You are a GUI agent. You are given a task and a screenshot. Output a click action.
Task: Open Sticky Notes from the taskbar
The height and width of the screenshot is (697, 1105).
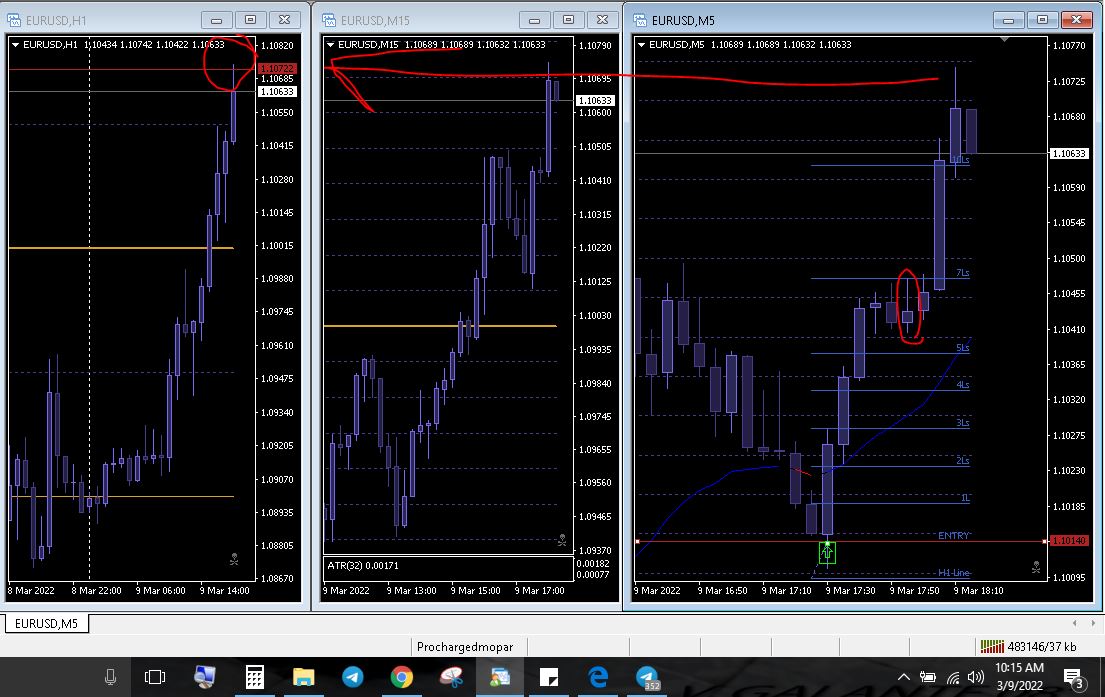point(549,677)
